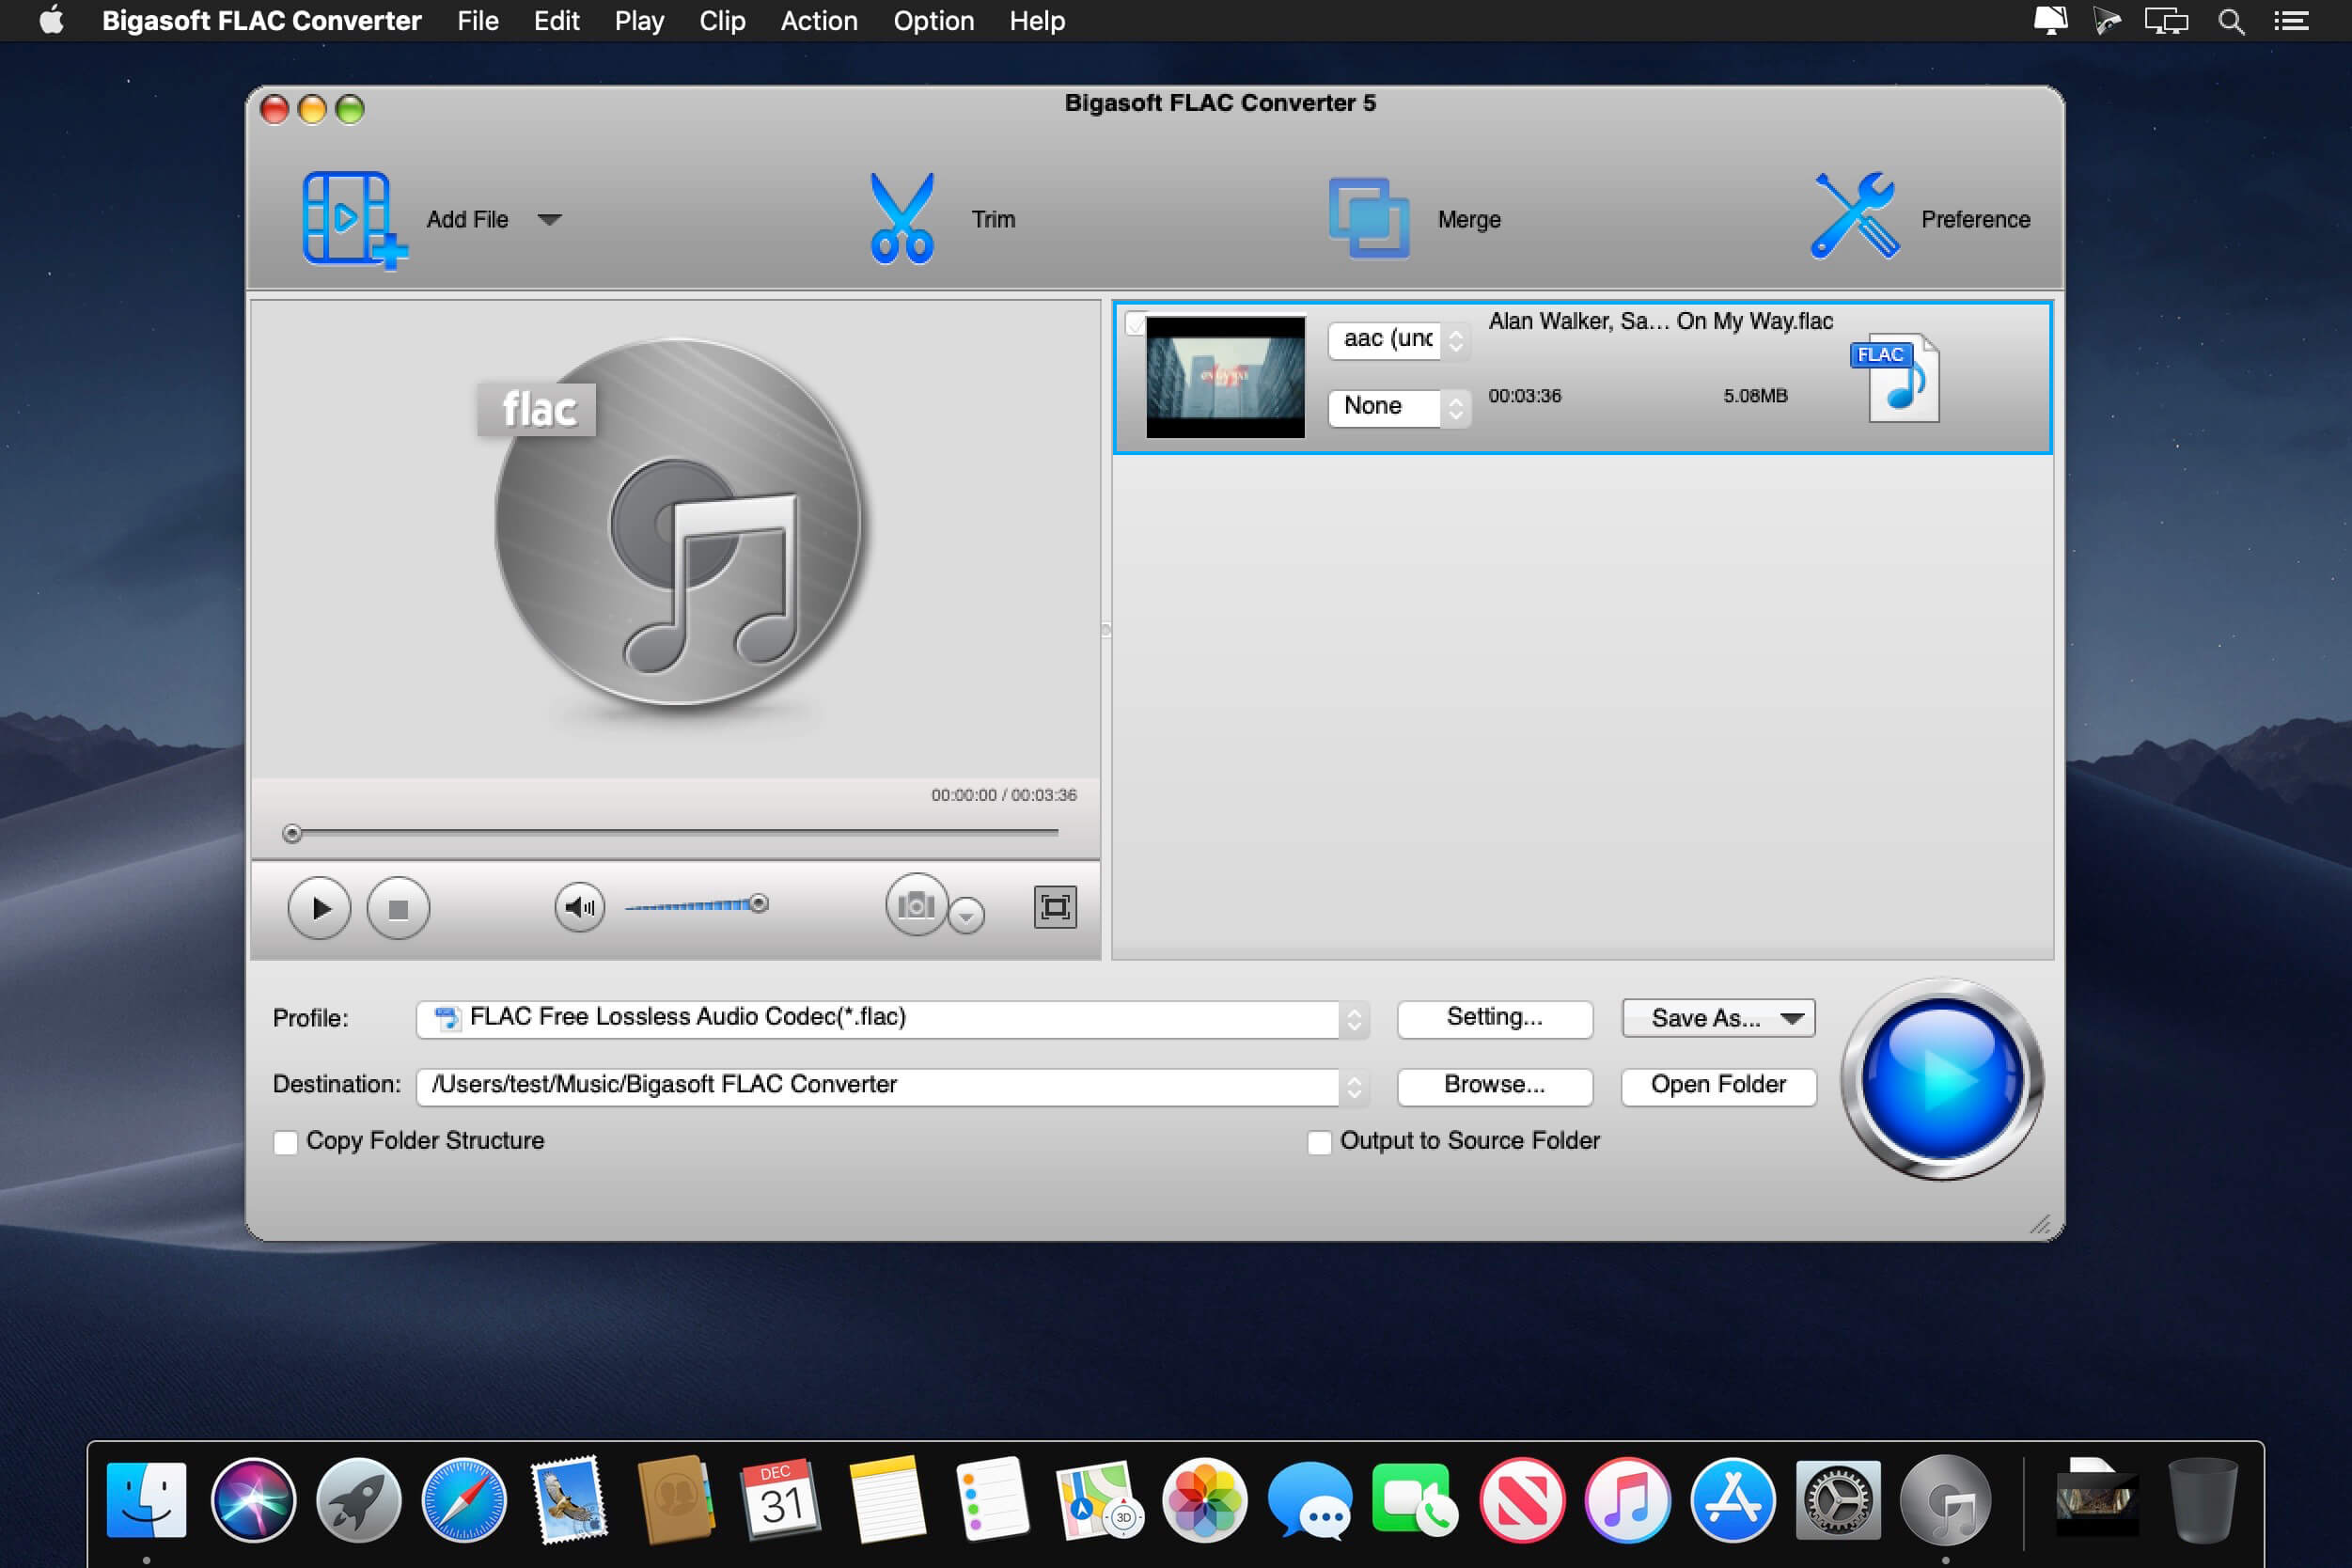
Task: Take a snapshot with the camera icon
Action: (x=916, y=905)
